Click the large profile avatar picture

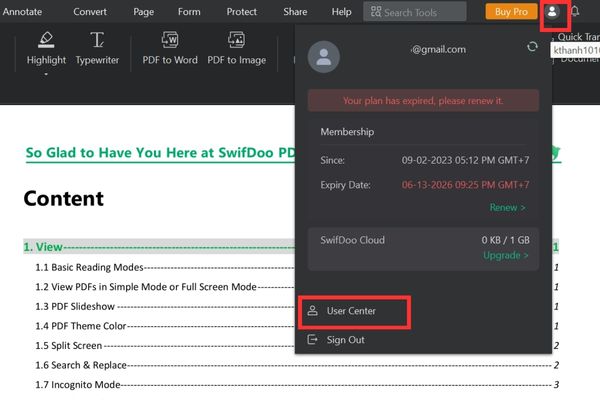pyautogui.click(x=324, y=57)
